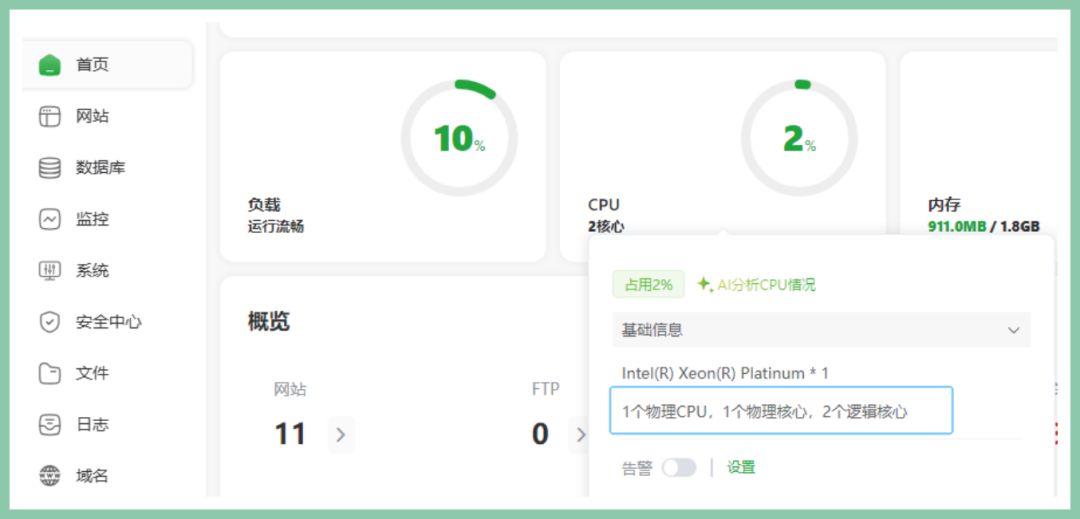Click the files folder icon

tap(50, 373)
